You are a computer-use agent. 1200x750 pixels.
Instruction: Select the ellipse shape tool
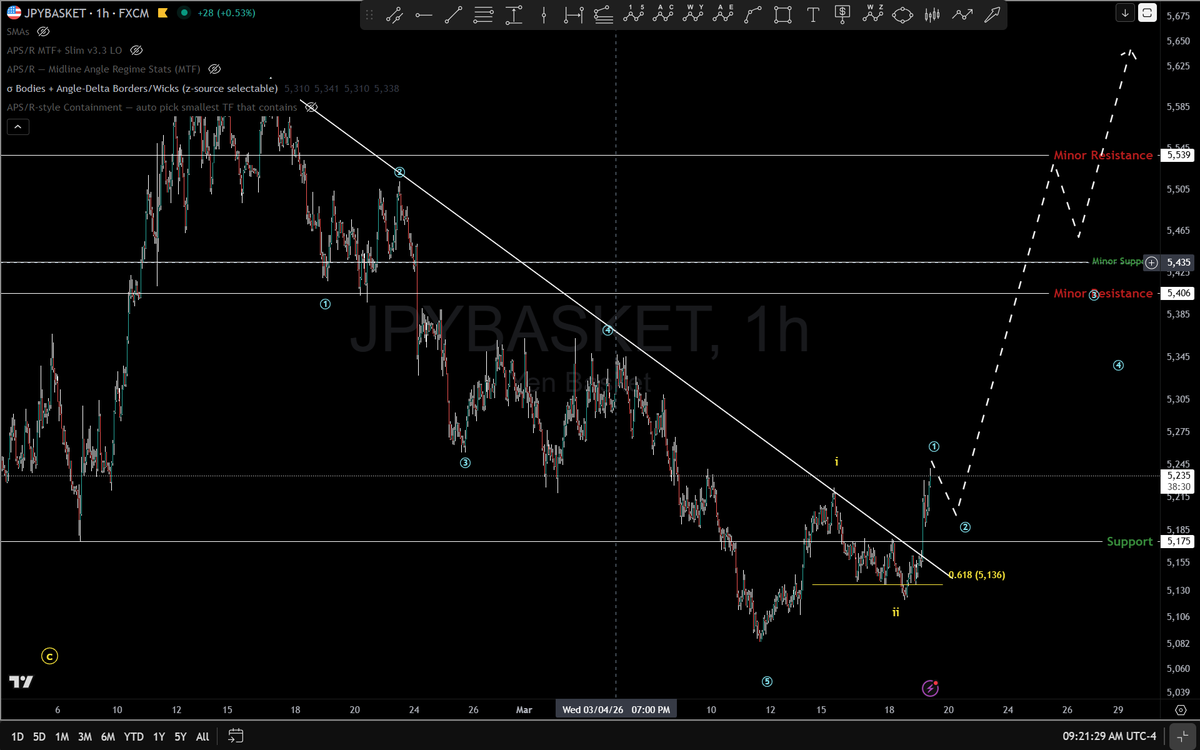902,15
